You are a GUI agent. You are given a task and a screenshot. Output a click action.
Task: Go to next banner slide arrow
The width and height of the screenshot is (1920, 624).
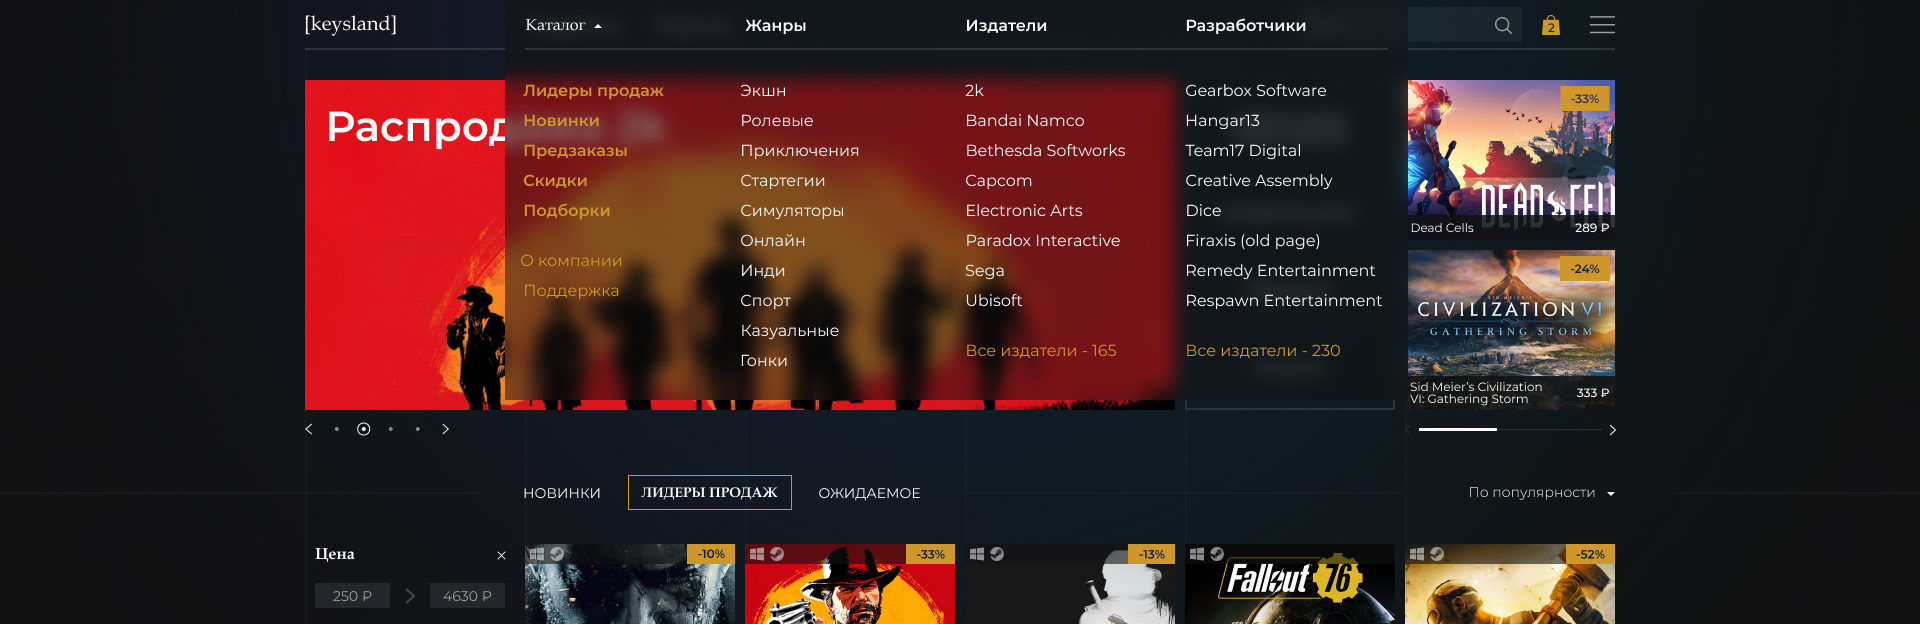(x=445, y=429)
